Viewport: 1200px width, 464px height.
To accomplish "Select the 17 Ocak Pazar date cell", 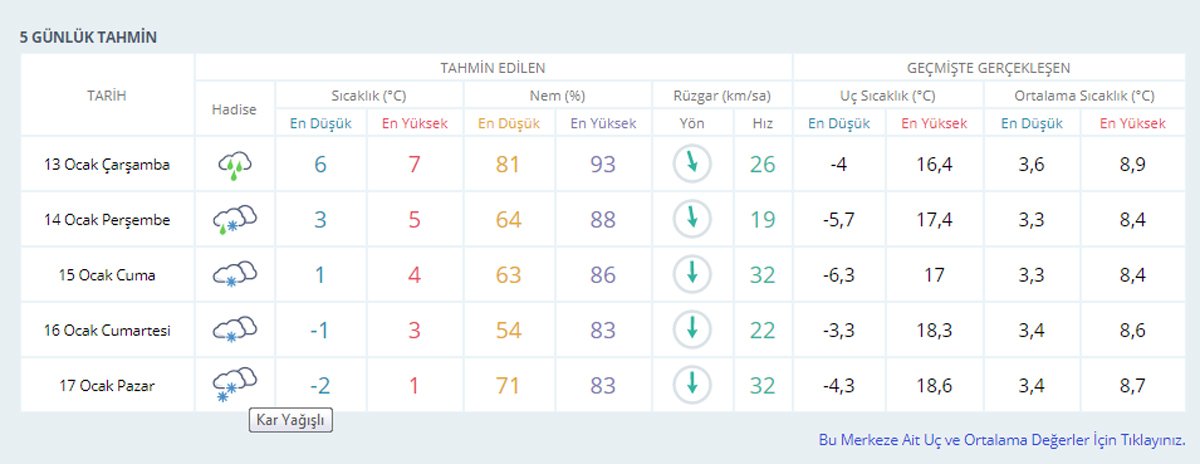I will (107, 385).
